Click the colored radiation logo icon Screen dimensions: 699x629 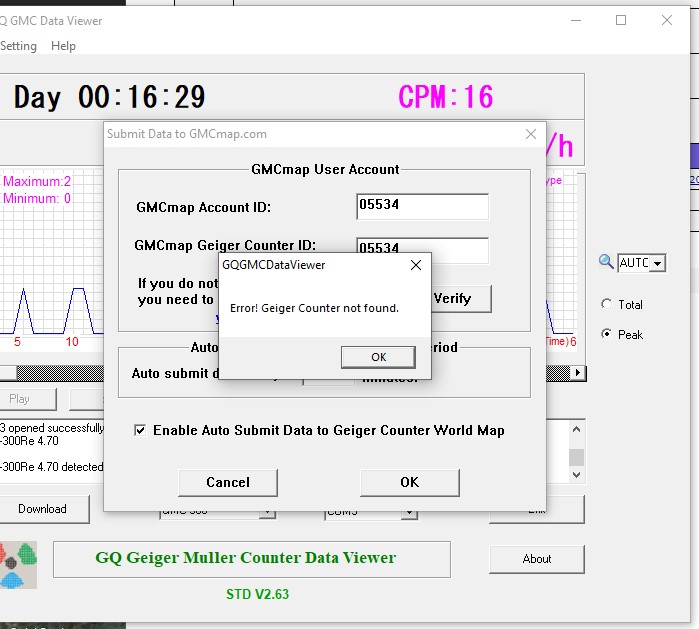pos(18,565)
